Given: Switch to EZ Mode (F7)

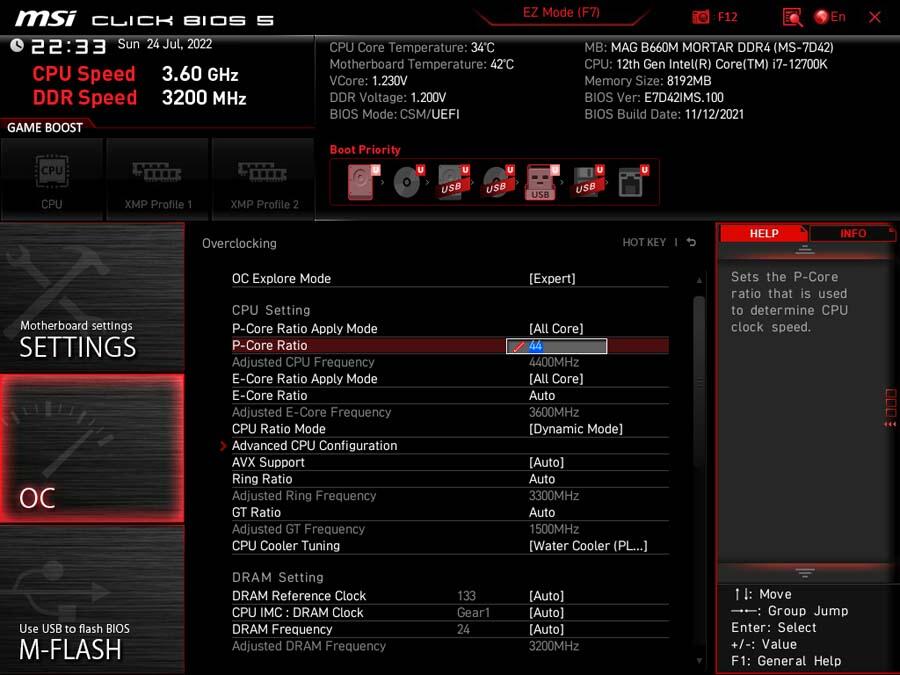Looking at the screenshot, I should pos(561,13).
